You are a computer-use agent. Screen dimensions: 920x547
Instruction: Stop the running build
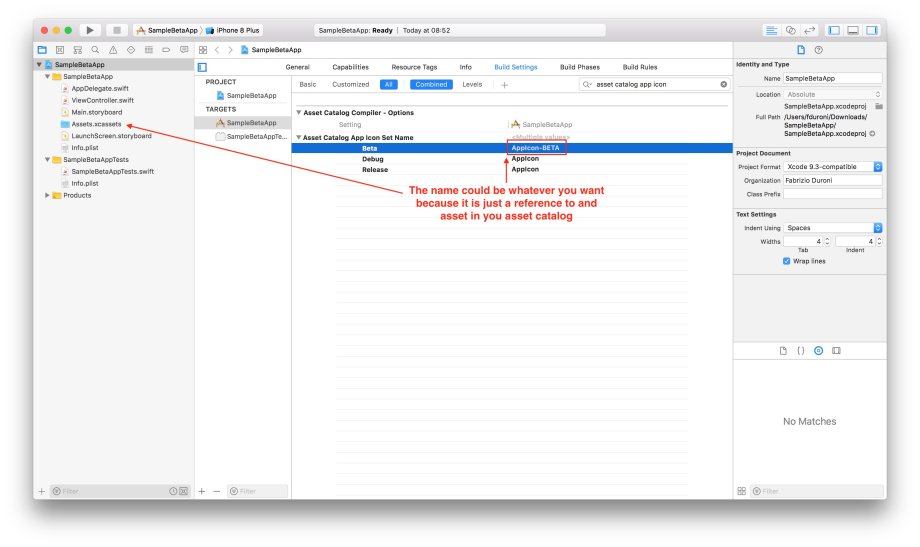point(116,30)
